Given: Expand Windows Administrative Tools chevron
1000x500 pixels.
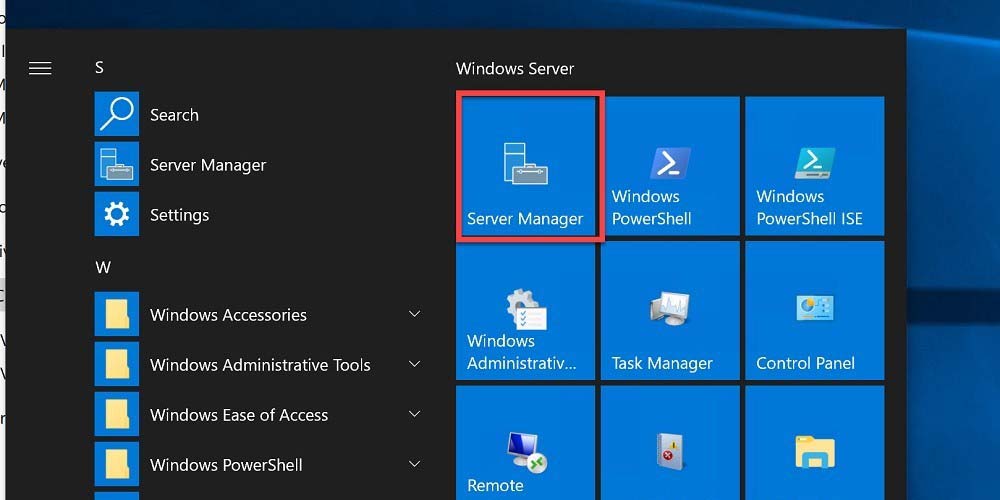Looking at the screenshot, I should 415,364.
